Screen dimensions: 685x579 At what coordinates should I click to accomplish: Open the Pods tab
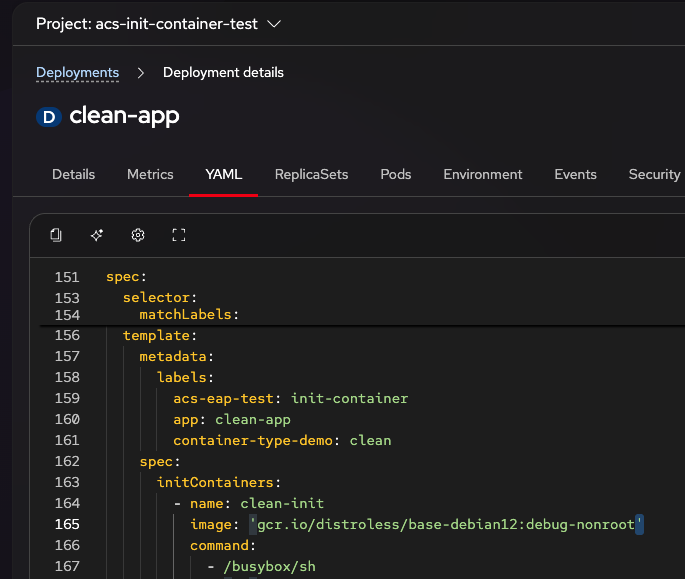click(396, 174)
